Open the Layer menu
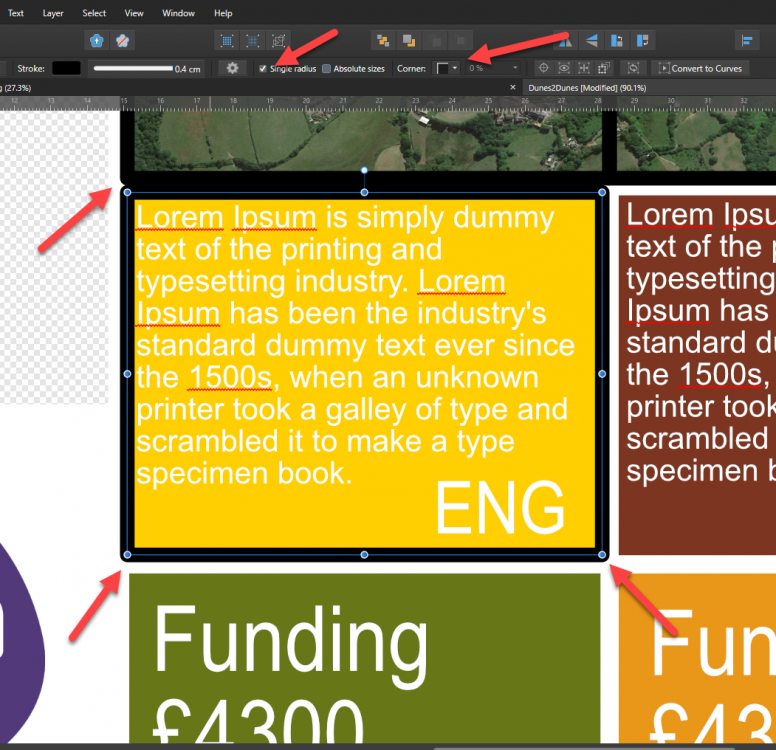 pyautogui.click(x=53, y=13)
